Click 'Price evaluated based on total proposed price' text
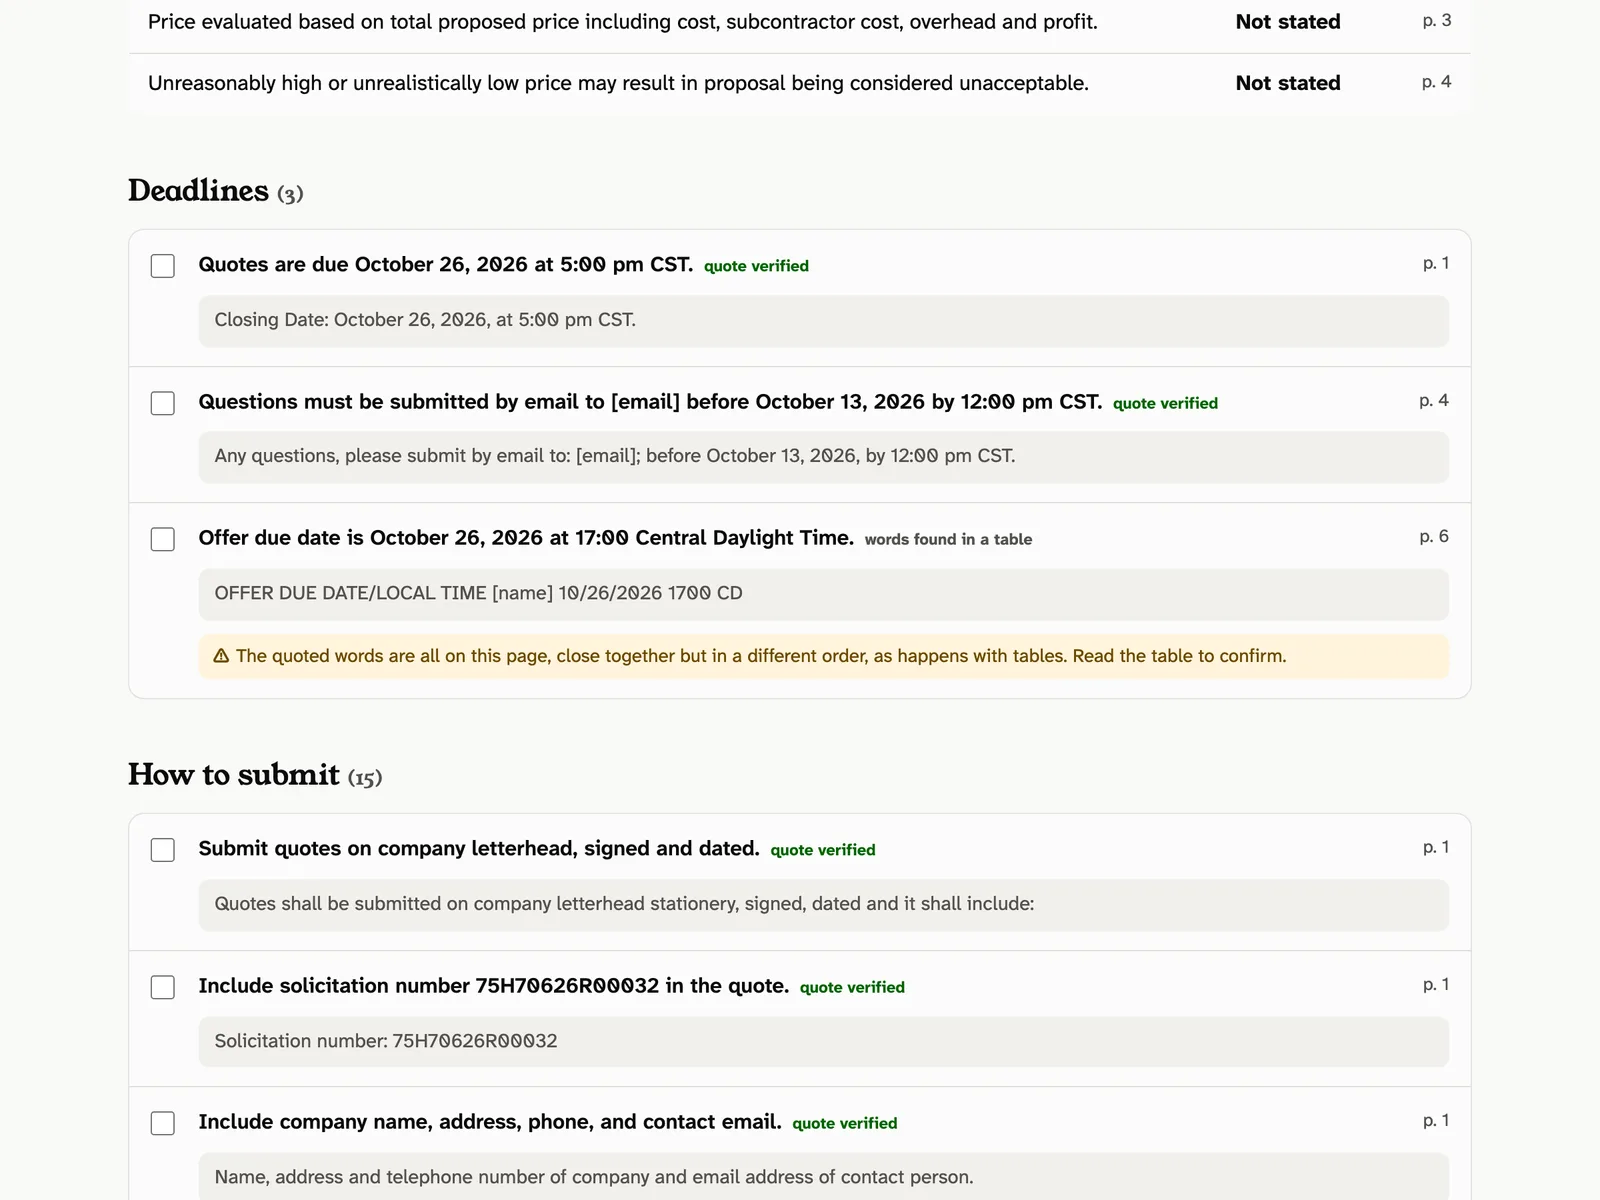The image size is (1600, 1200). tap(623, 21)
